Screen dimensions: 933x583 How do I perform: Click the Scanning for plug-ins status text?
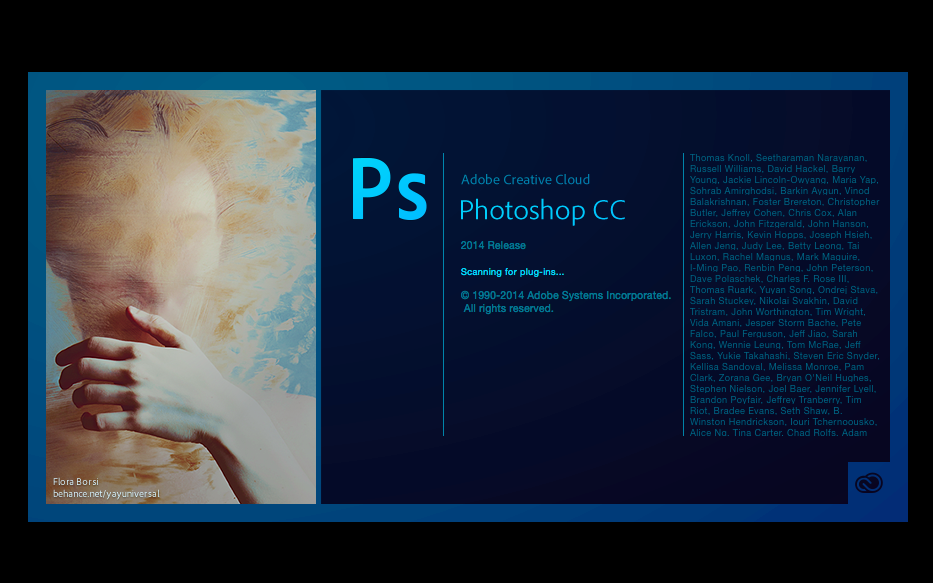[512, 272]
